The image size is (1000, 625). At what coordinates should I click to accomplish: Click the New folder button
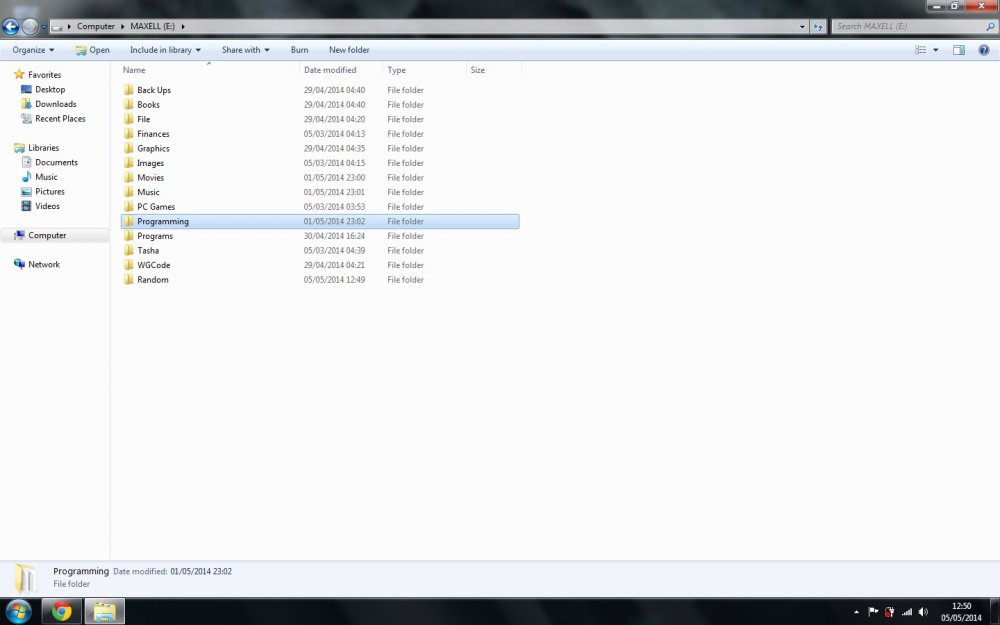tap(349, 50)
